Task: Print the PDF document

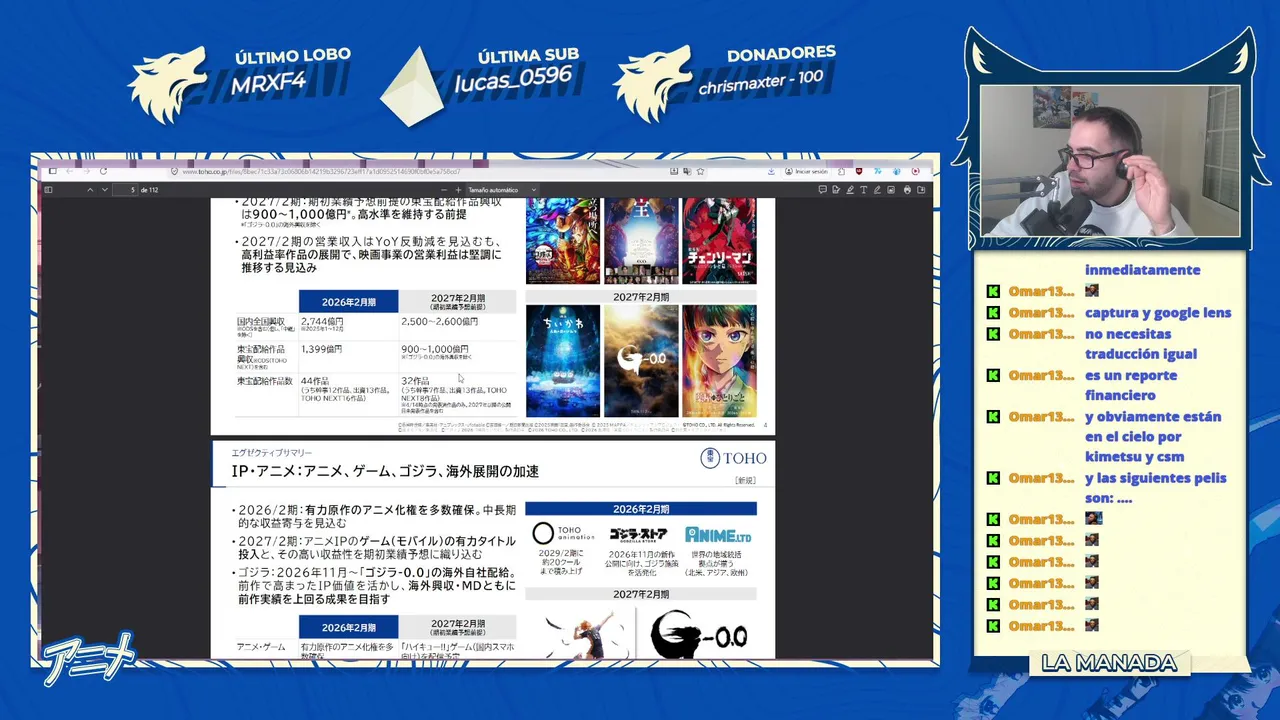Action: [907, 190]
